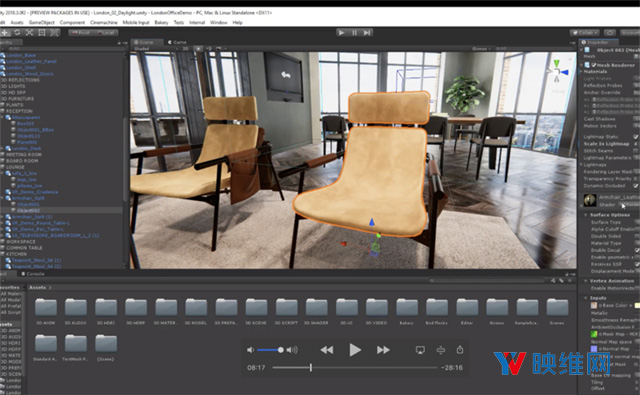Toggle the Receives SSR checkbox
This screenshot has width=640, height=395.
[637, 264]
